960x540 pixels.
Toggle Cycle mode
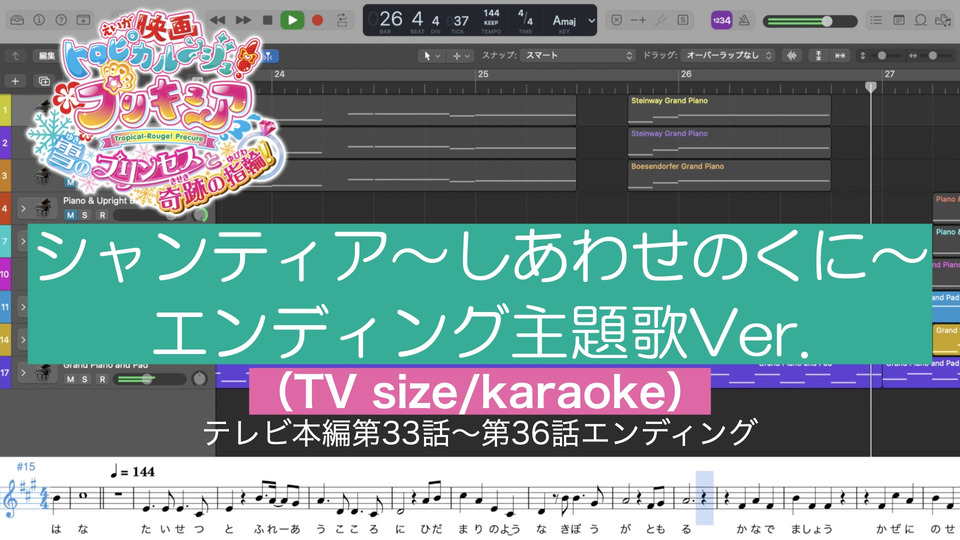pyautogui.click(x=342, y=20)
